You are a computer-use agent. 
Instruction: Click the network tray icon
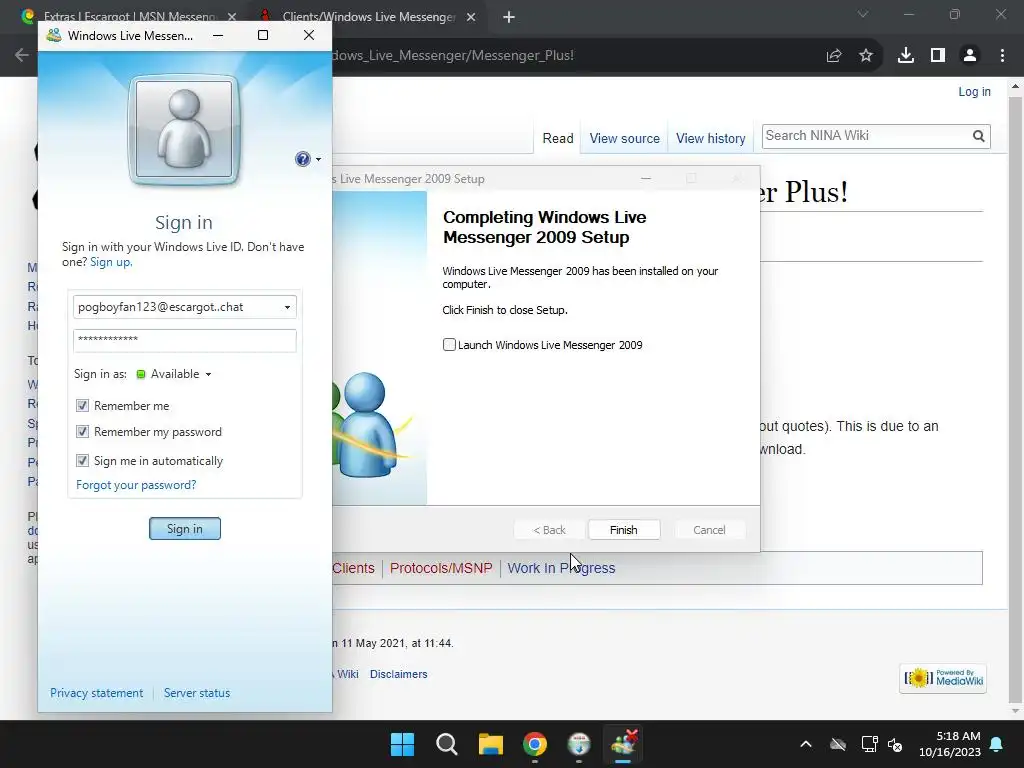[x=869, y=744]
